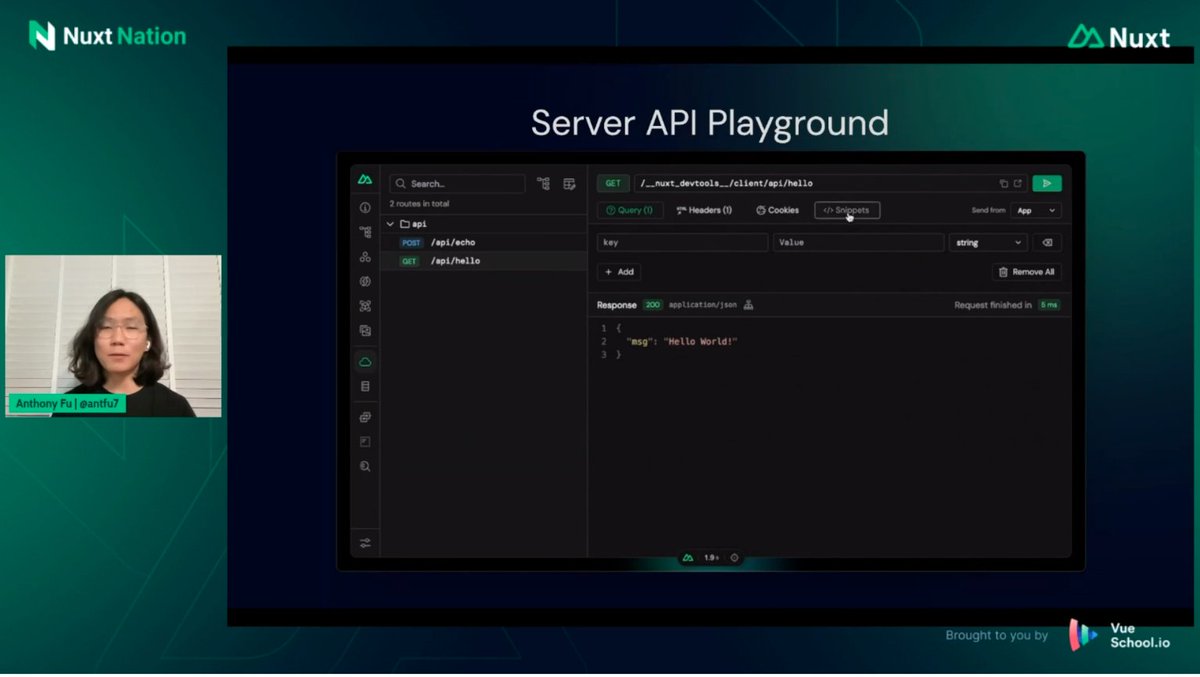The image size is (1200, 677).
Task: Click the request URL path field
Action: point(830,183)
